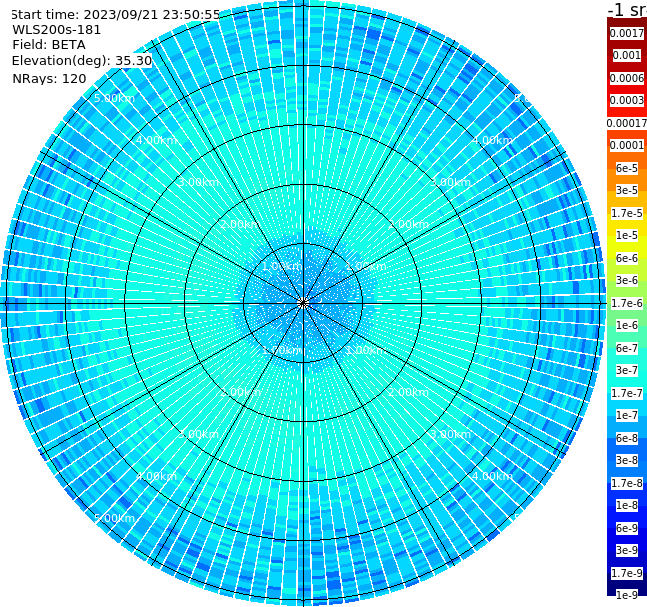This screenshot has width=647, height=607.
Task: Select the 0.0001 colorbar value
Action: 627,145
